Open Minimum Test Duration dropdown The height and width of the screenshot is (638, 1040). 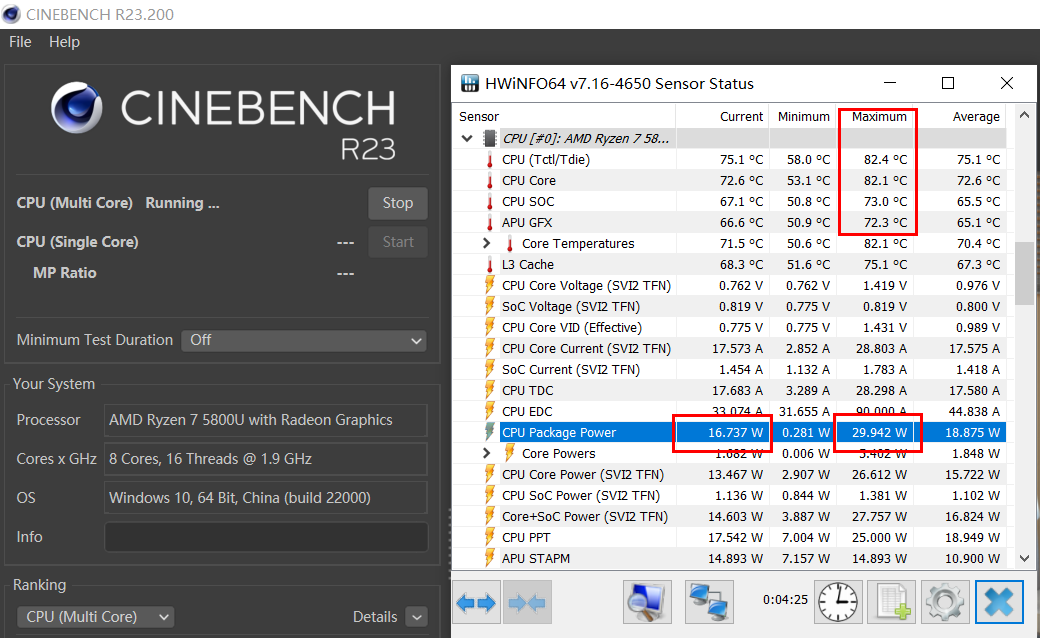click(304, 340)
